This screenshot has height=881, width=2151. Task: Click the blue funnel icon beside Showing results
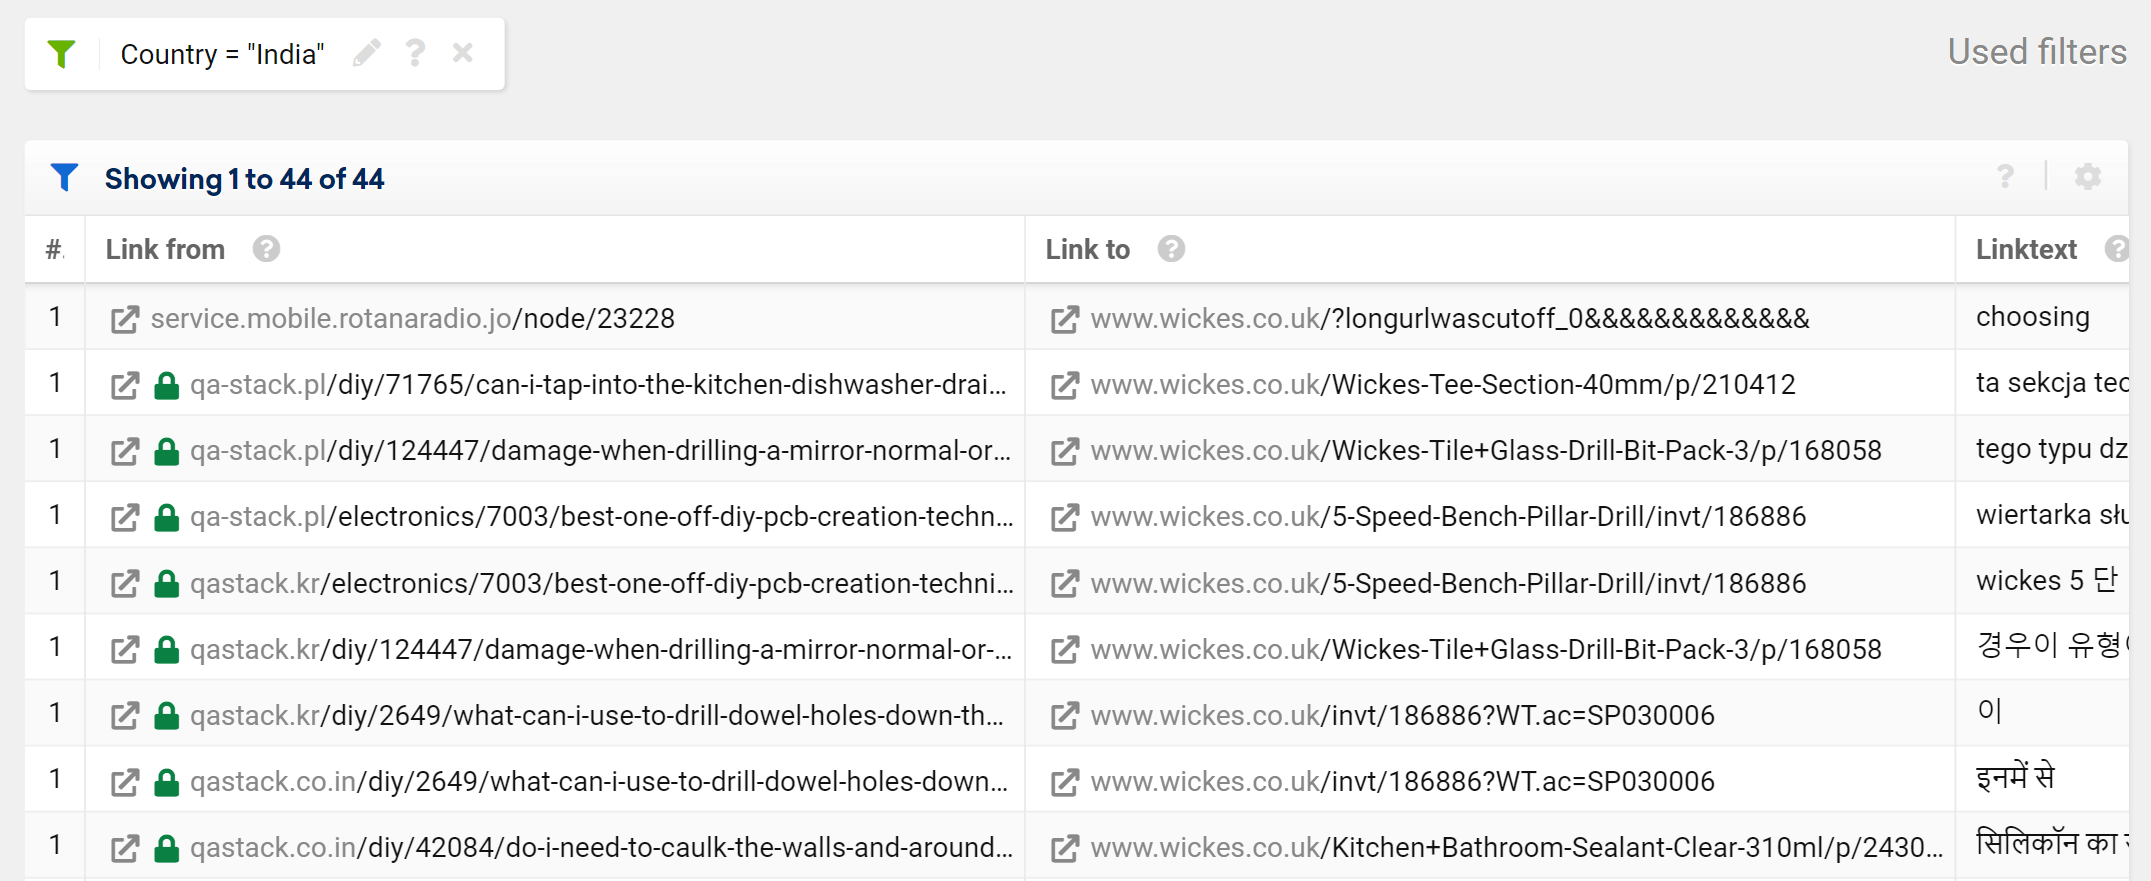click(x=64, y=178)
